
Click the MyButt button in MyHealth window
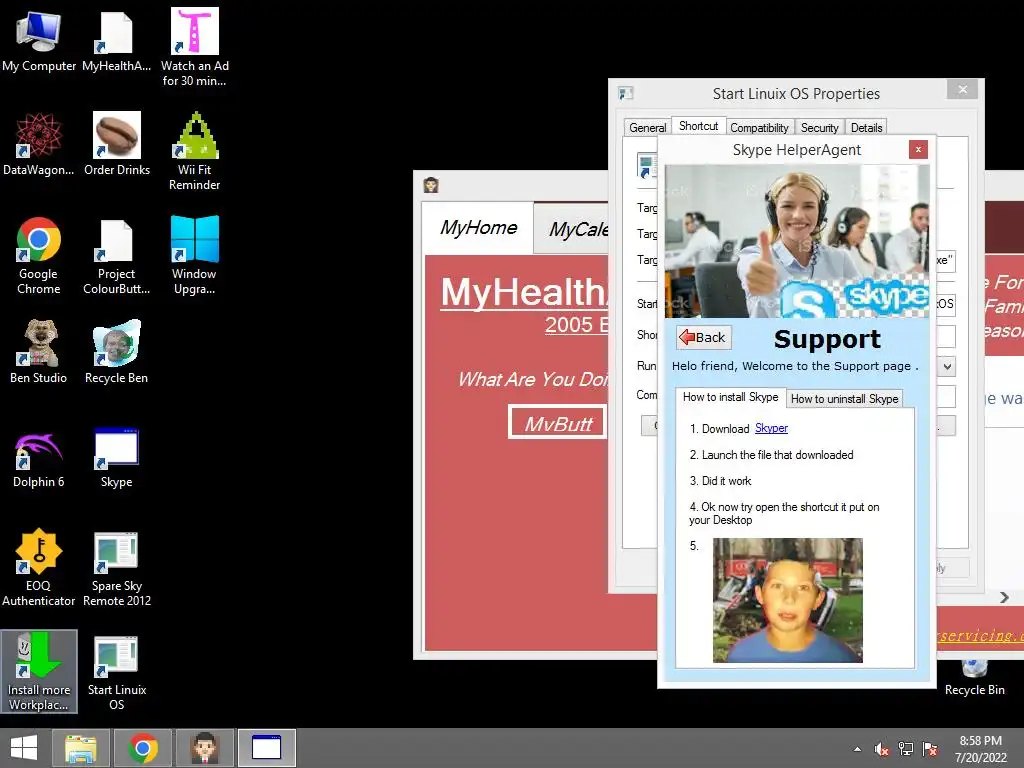[x=558, y=423]
